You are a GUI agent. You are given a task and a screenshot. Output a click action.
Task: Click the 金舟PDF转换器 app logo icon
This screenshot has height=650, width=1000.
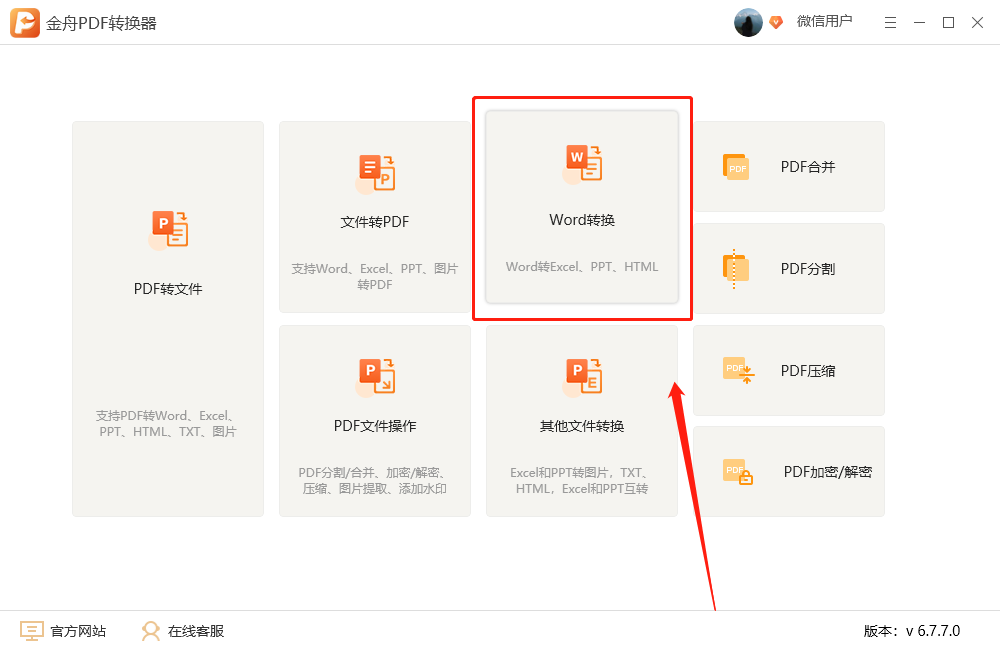25,23
